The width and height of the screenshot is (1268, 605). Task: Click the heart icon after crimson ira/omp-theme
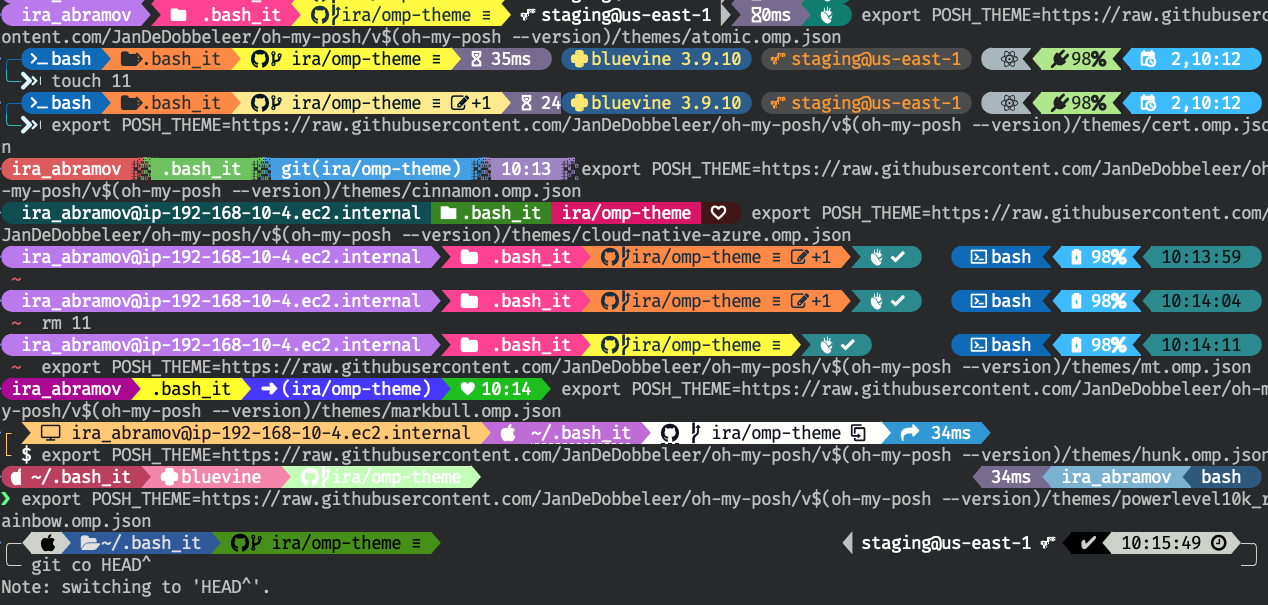tap(717, 213)
